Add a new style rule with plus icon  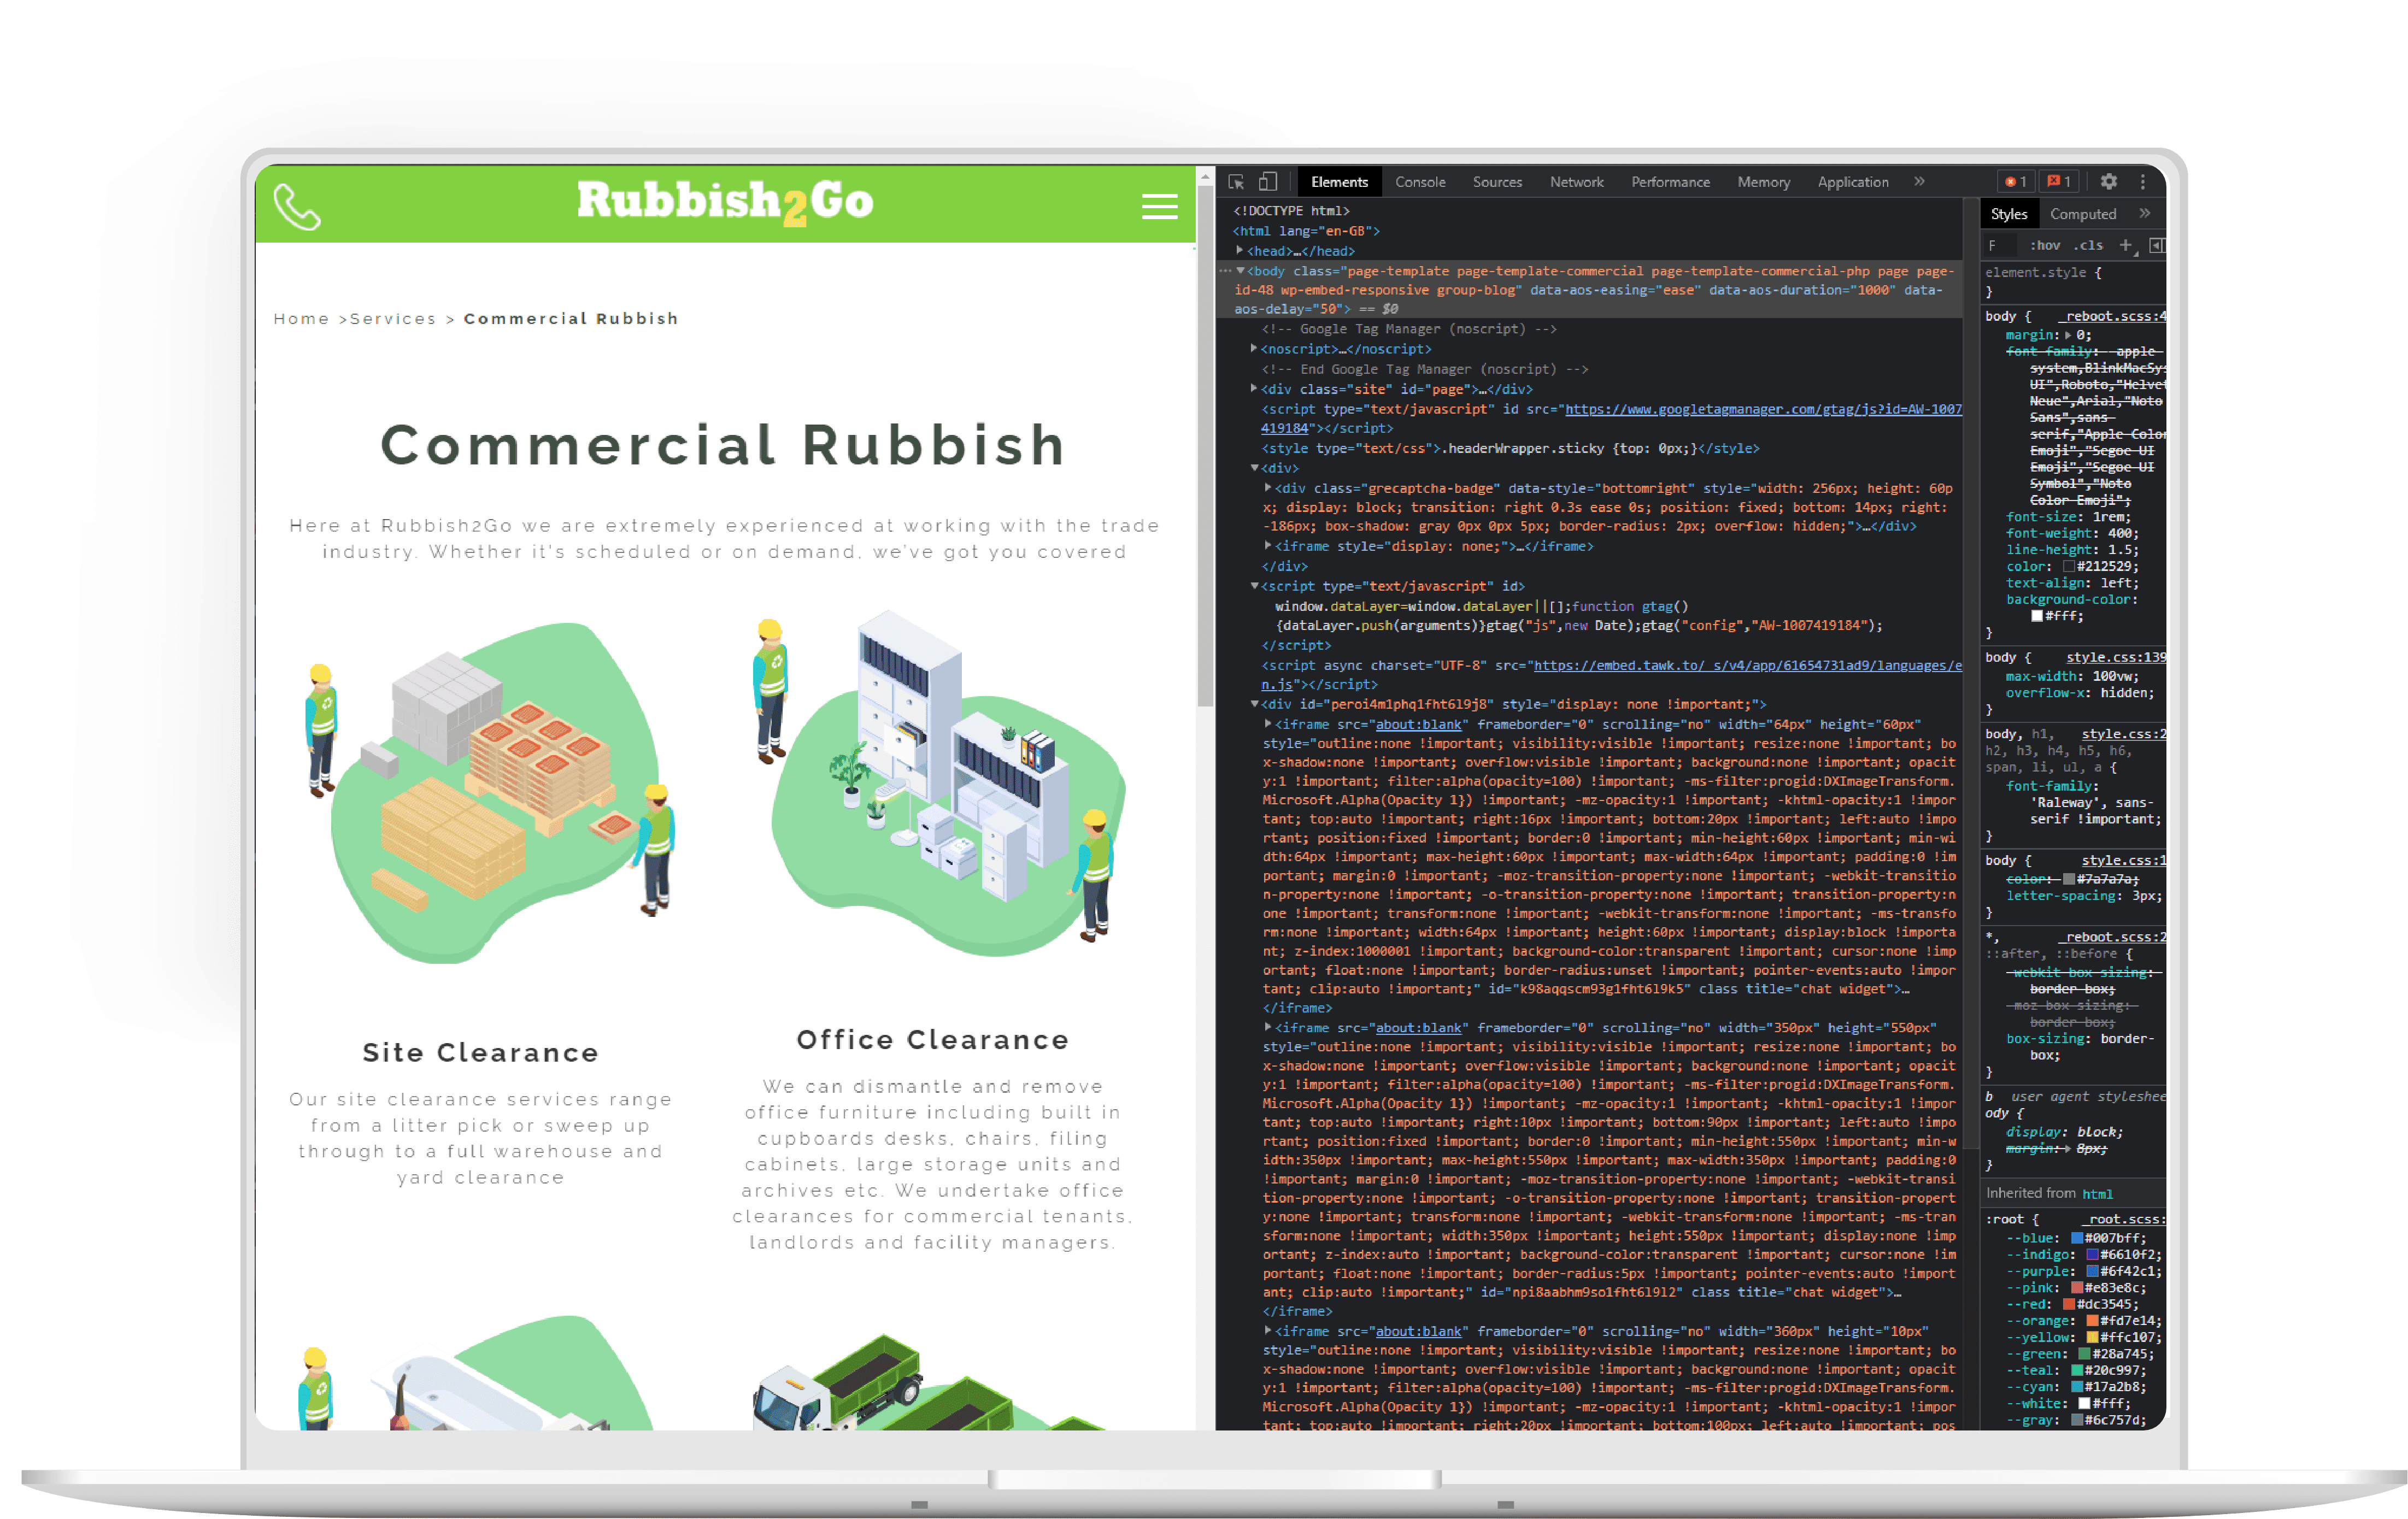[2126, 246]
